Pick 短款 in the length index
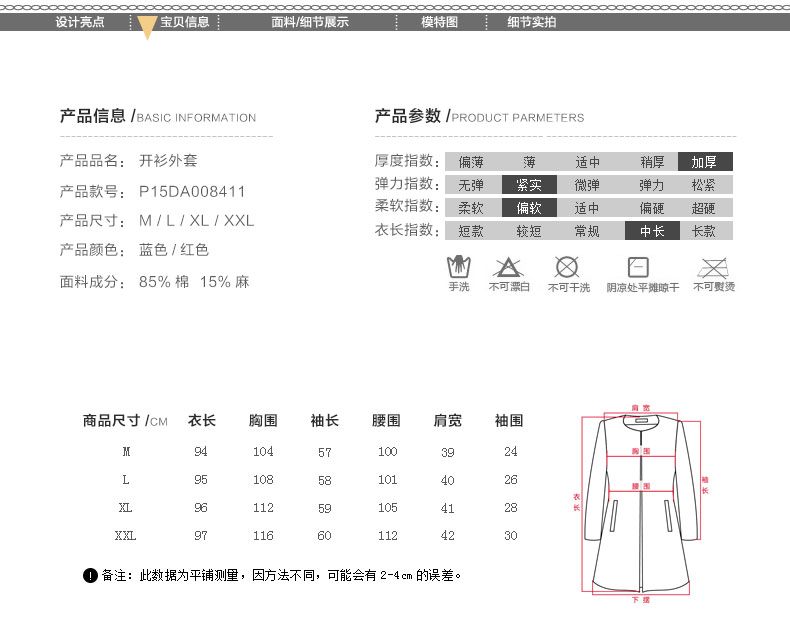 [x=471, y=231]
